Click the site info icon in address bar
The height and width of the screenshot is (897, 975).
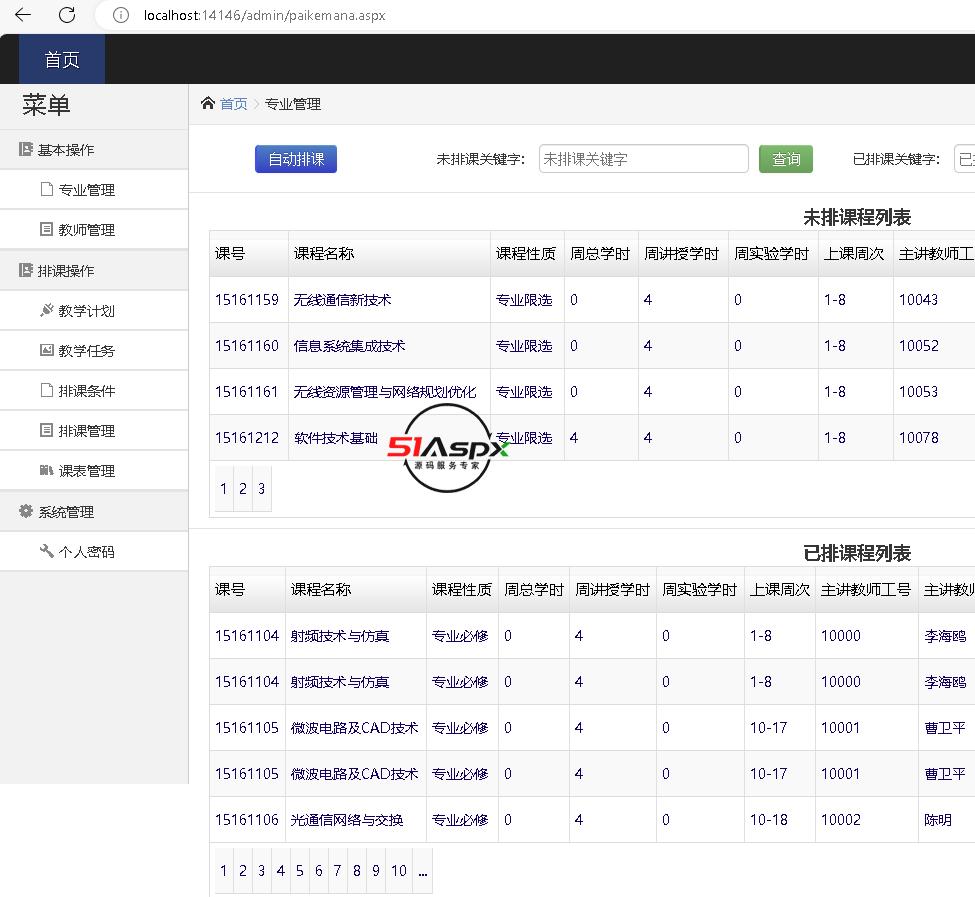tap(121, 15)
